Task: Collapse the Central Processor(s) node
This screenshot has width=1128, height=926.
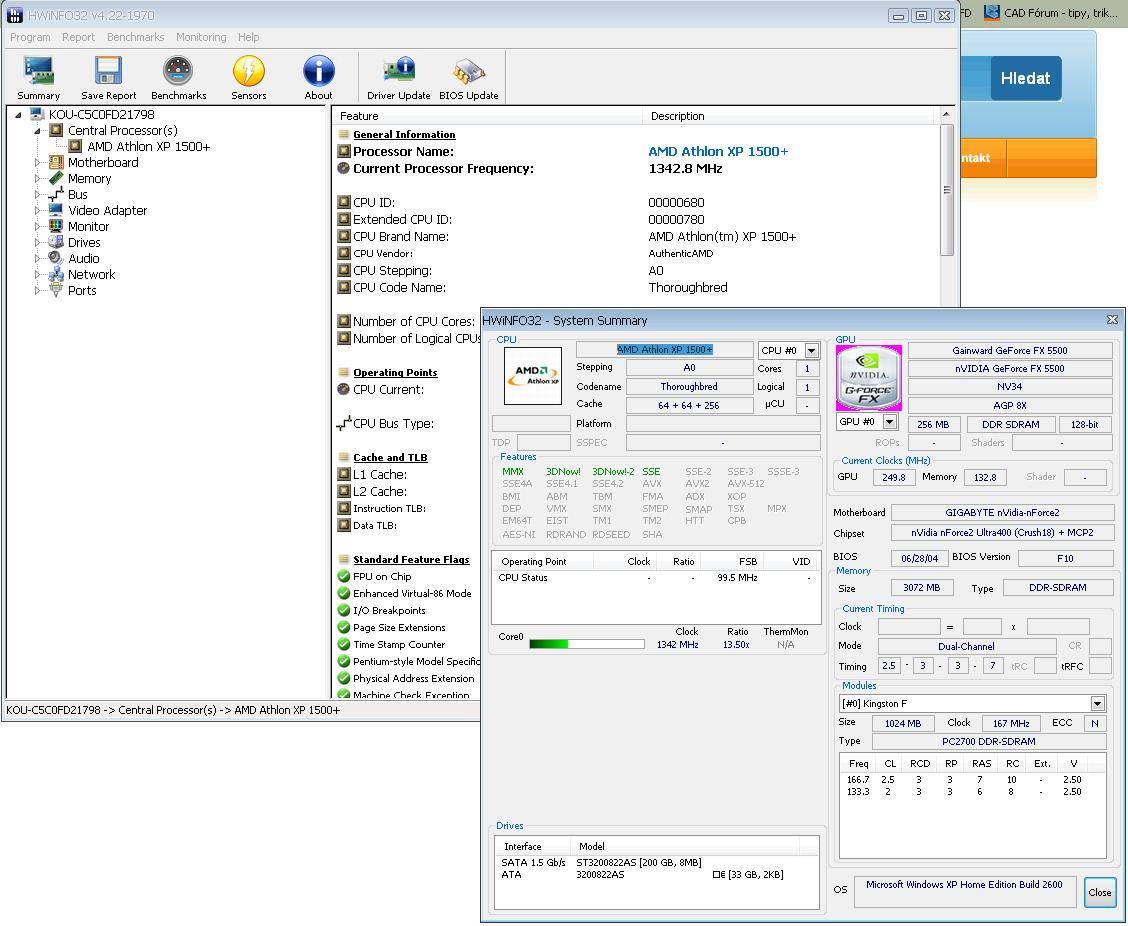Action: pyautogui.click(x=37, y=130)
